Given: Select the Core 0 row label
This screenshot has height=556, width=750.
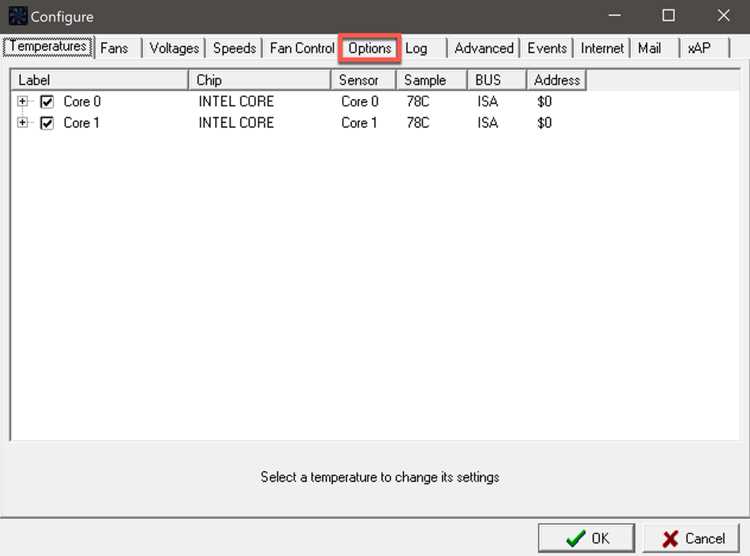Looking at the screenshot, I should click(82, 101).
